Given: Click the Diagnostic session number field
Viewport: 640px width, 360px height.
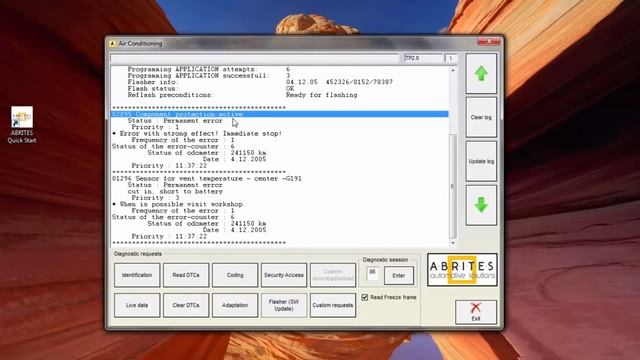Looking at the screenshot, I should click(x=372, y=273).
